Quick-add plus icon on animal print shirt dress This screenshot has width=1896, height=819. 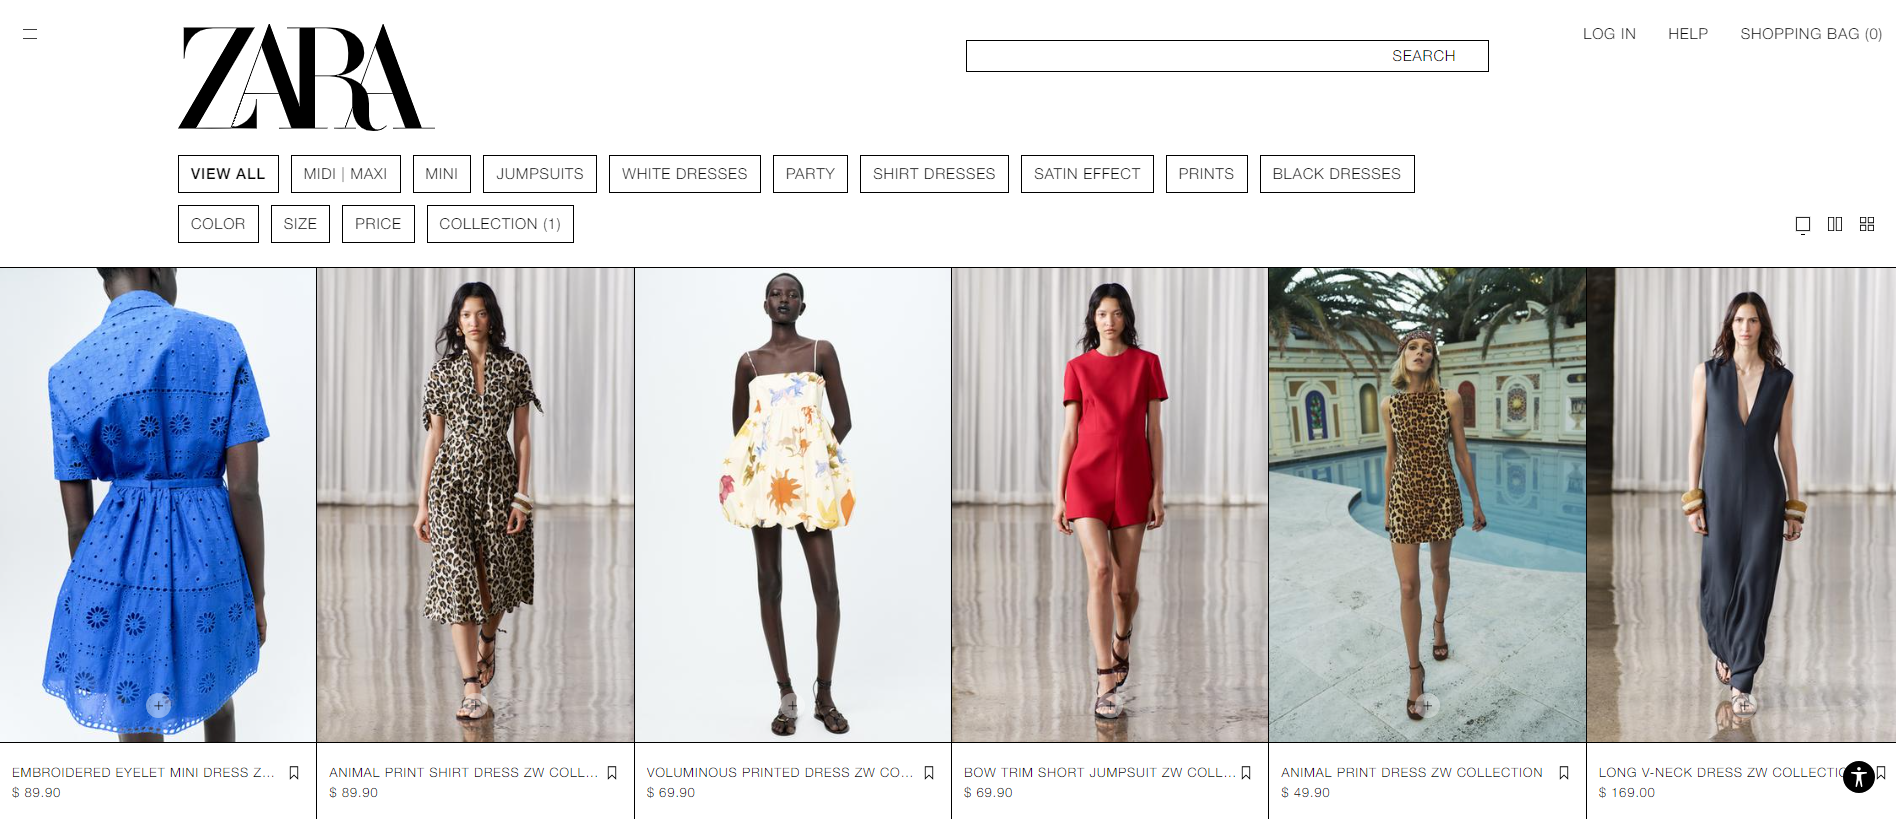[x=476, y=705]
